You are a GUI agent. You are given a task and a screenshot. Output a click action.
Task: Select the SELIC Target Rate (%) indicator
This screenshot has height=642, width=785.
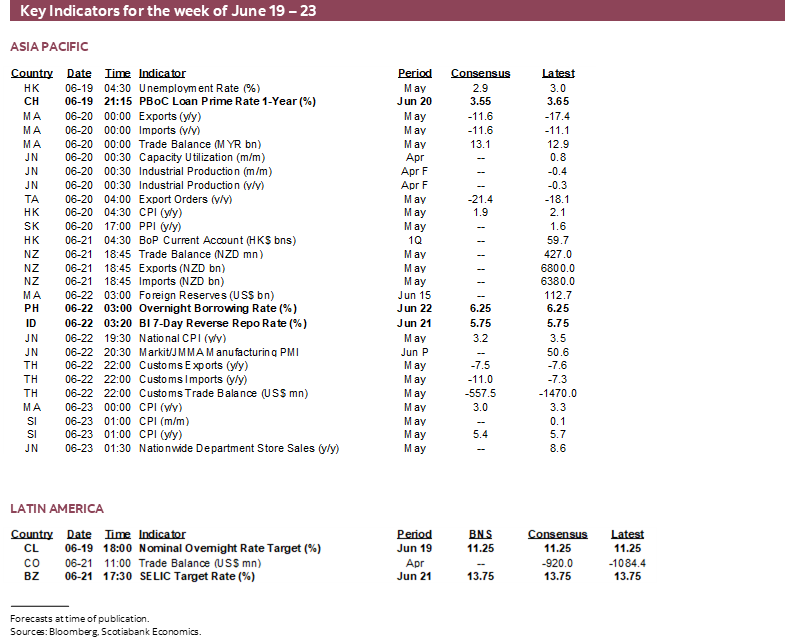coord(197,576)
